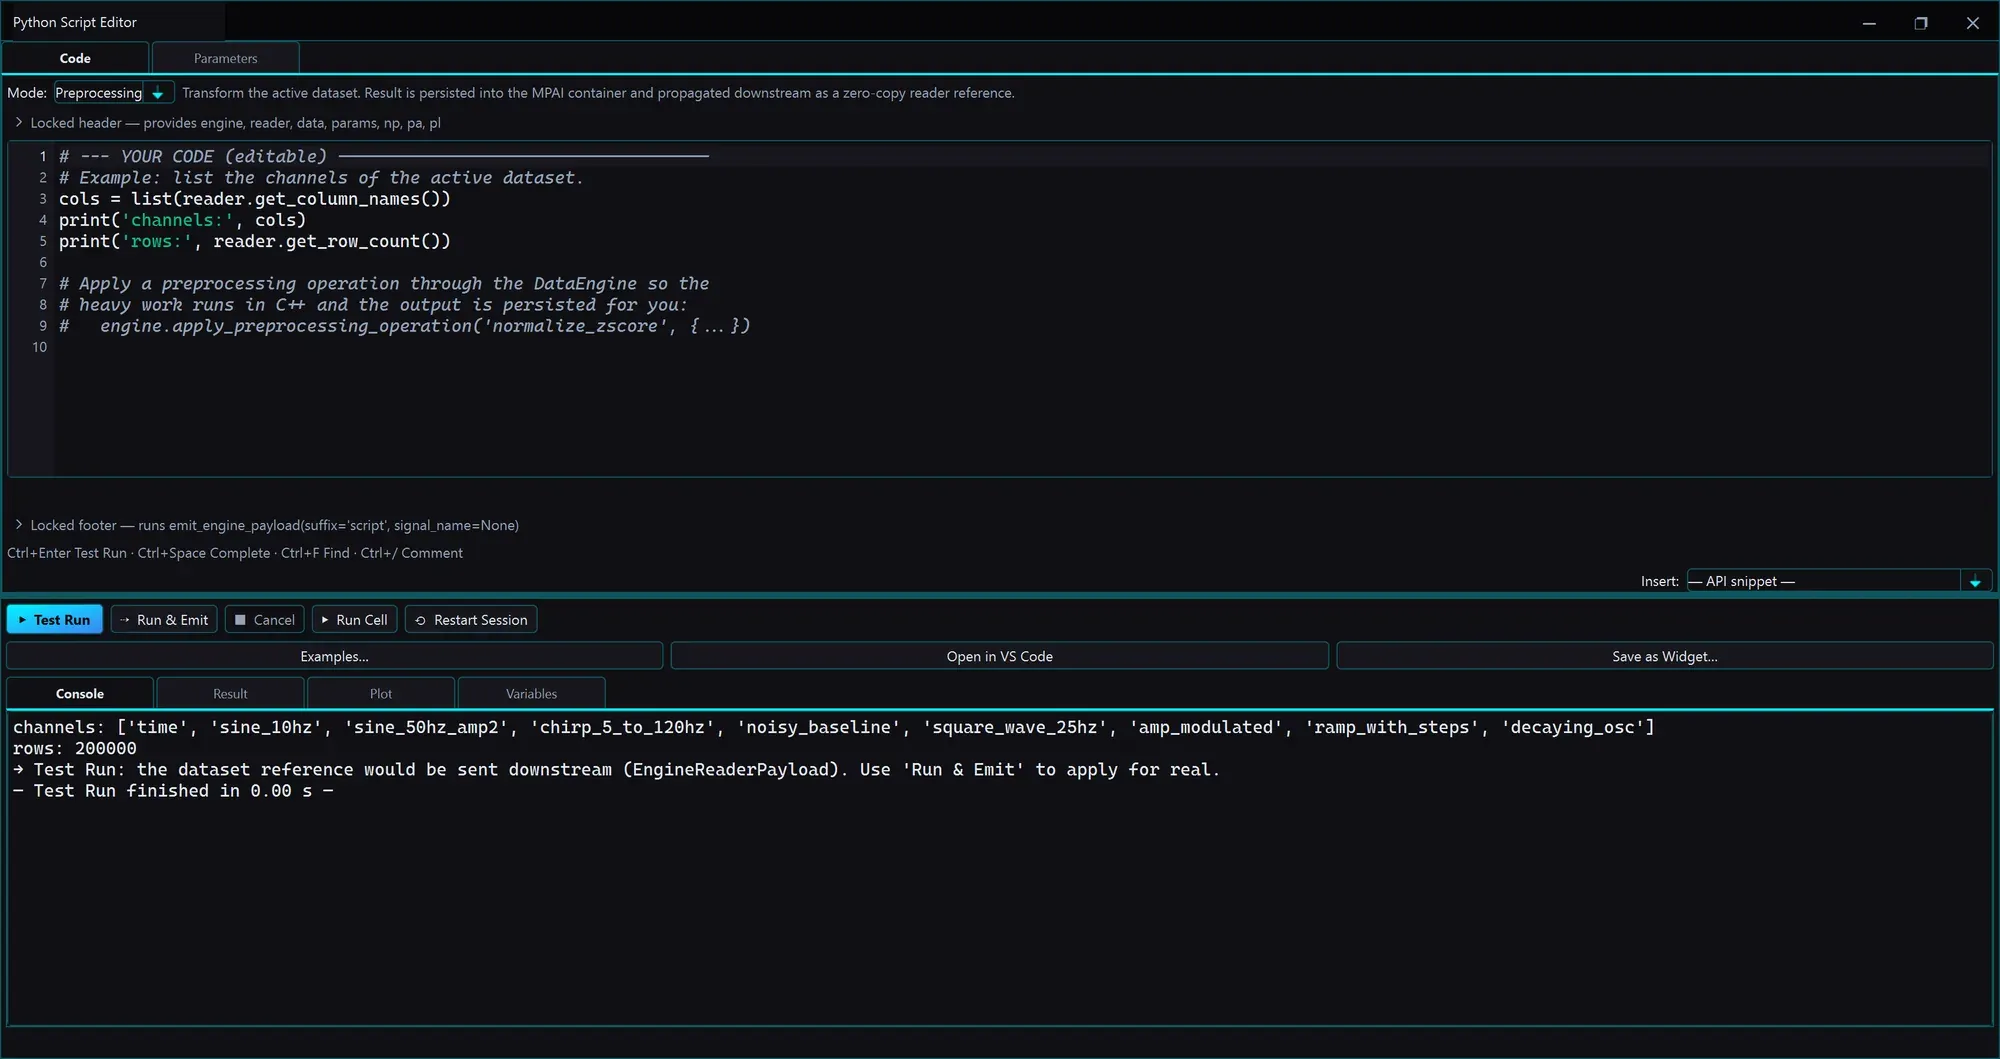The height and width of the screenshot is (1059, 2000).
Task: Open the Mode Preprocessing dropdown
Action: point(114,93)
